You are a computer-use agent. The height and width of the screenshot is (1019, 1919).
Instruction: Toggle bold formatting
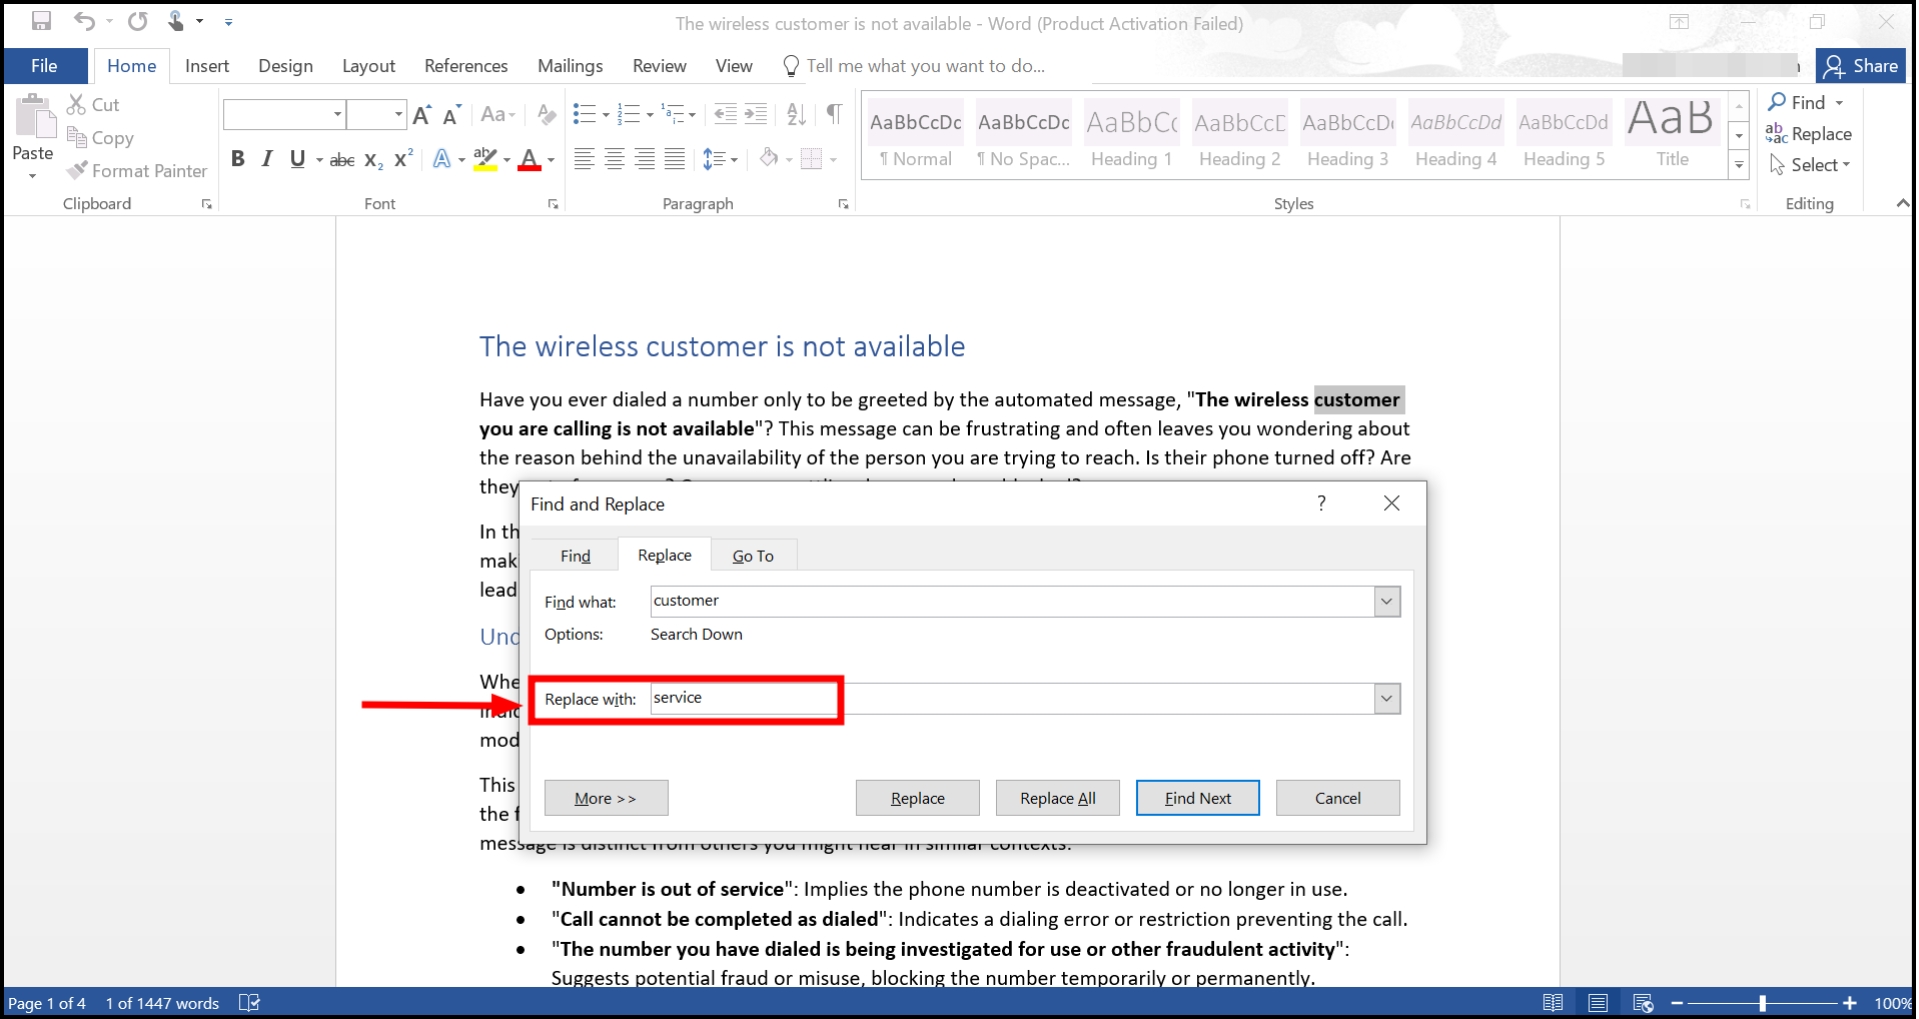(237, 158)
